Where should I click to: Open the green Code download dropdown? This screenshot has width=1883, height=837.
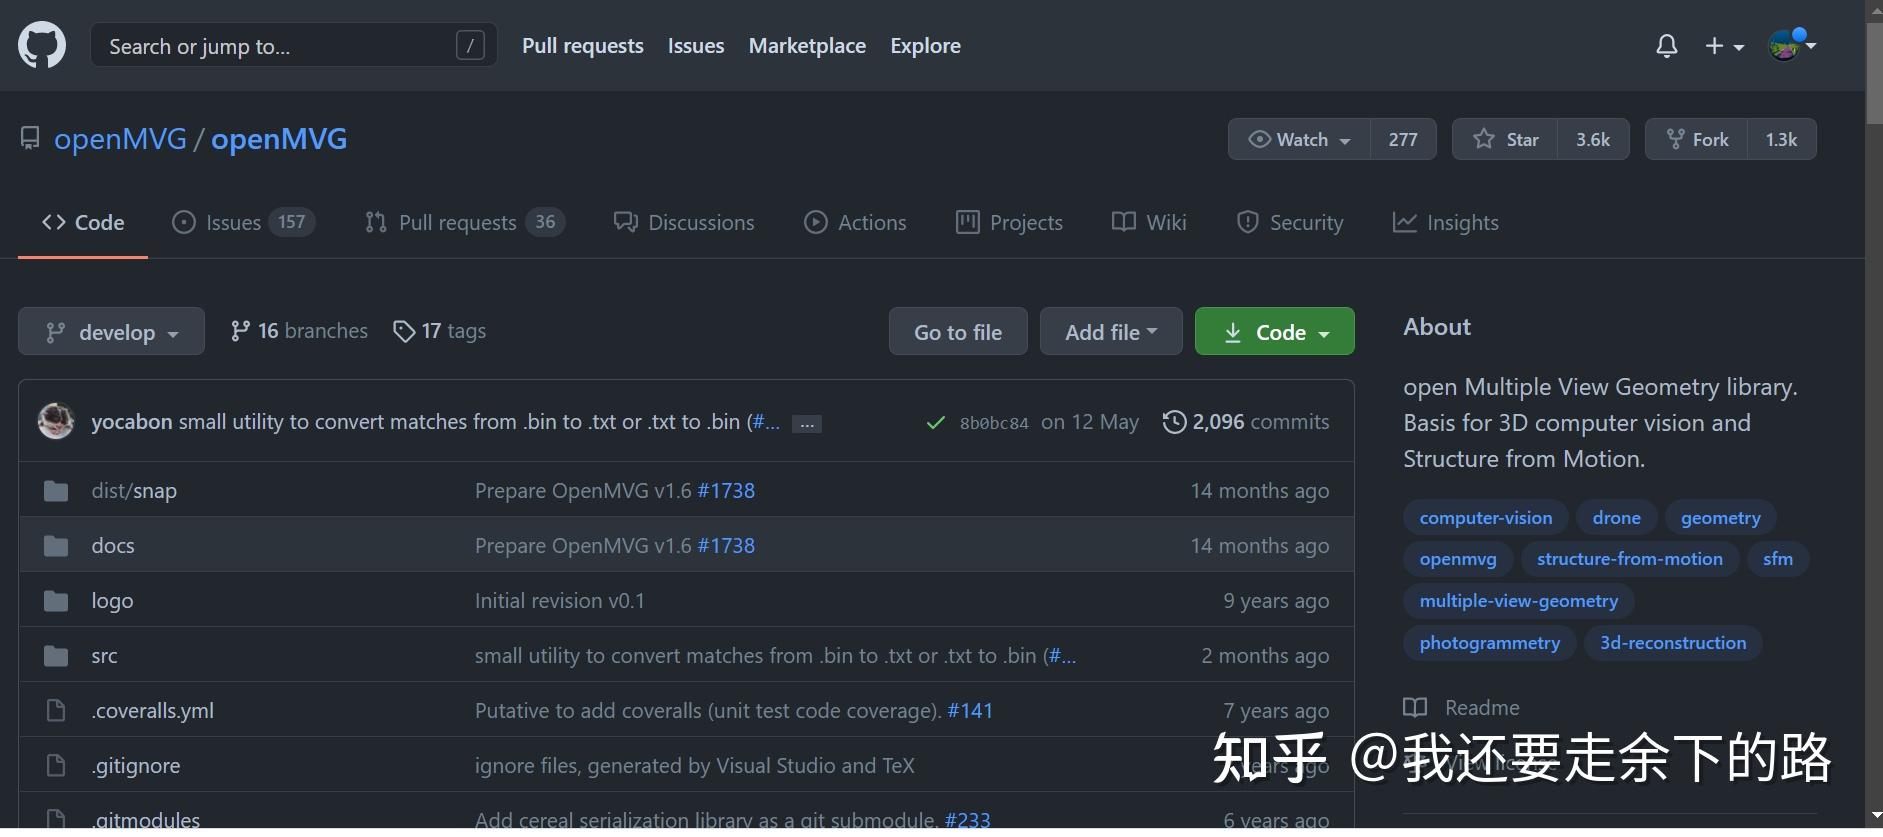click(x=1275, y=331)
